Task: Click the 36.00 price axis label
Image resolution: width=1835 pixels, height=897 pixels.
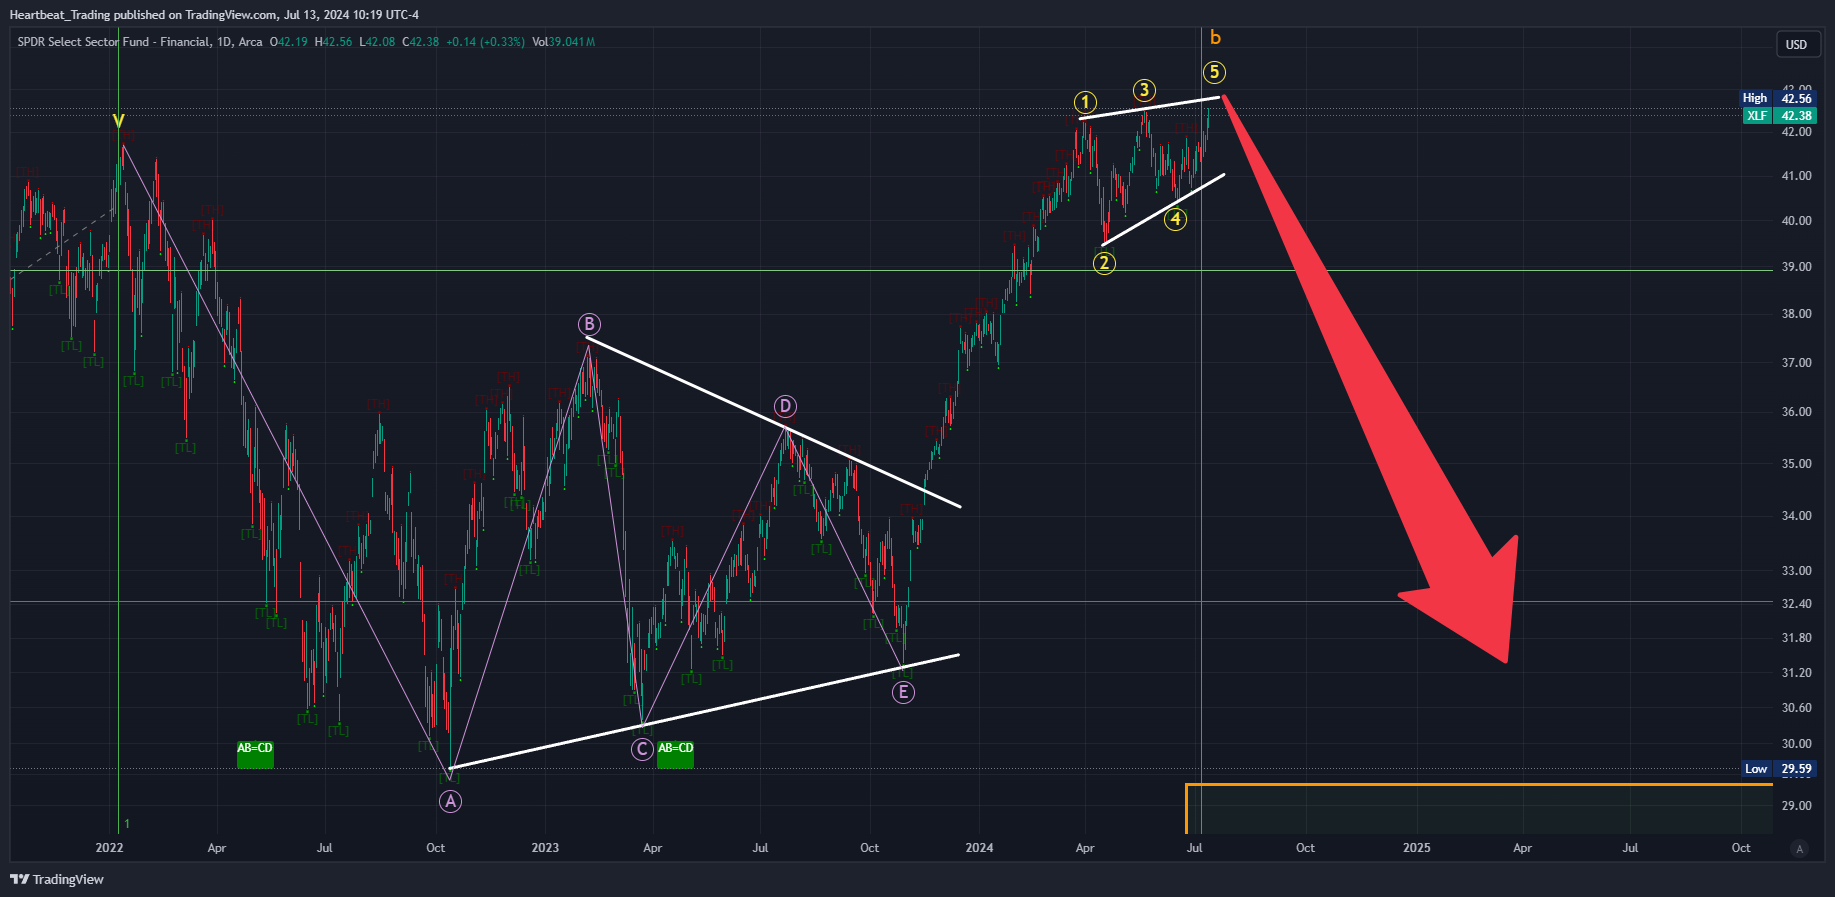Action: tap(1796, 412)
